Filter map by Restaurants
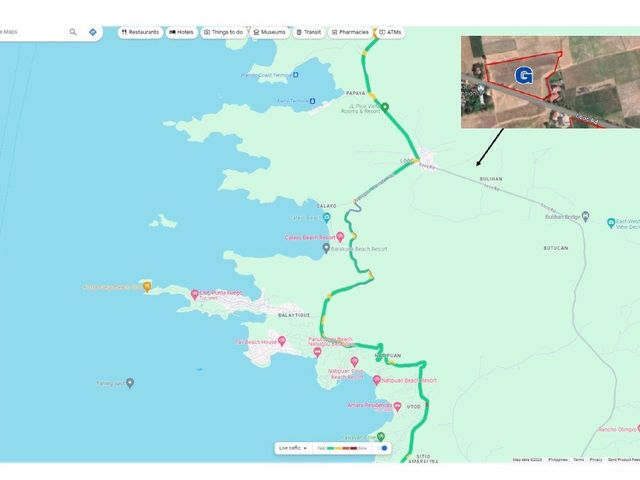Screen dimensions: 640x480 [x=140, y=32]
